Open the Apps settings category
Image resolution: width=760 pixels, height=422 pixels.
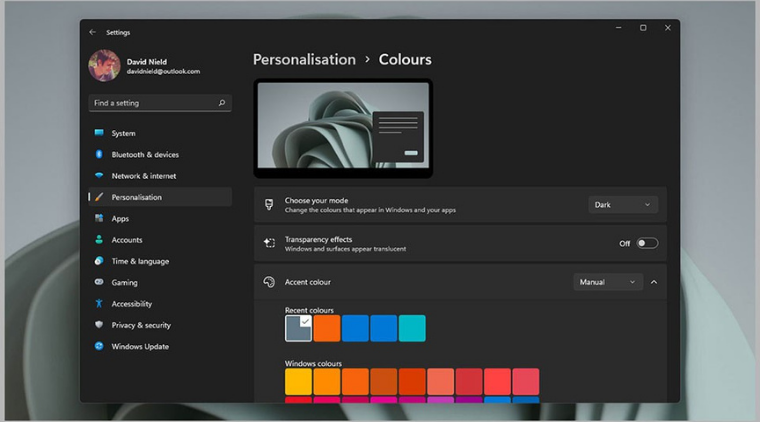(160, 218)
